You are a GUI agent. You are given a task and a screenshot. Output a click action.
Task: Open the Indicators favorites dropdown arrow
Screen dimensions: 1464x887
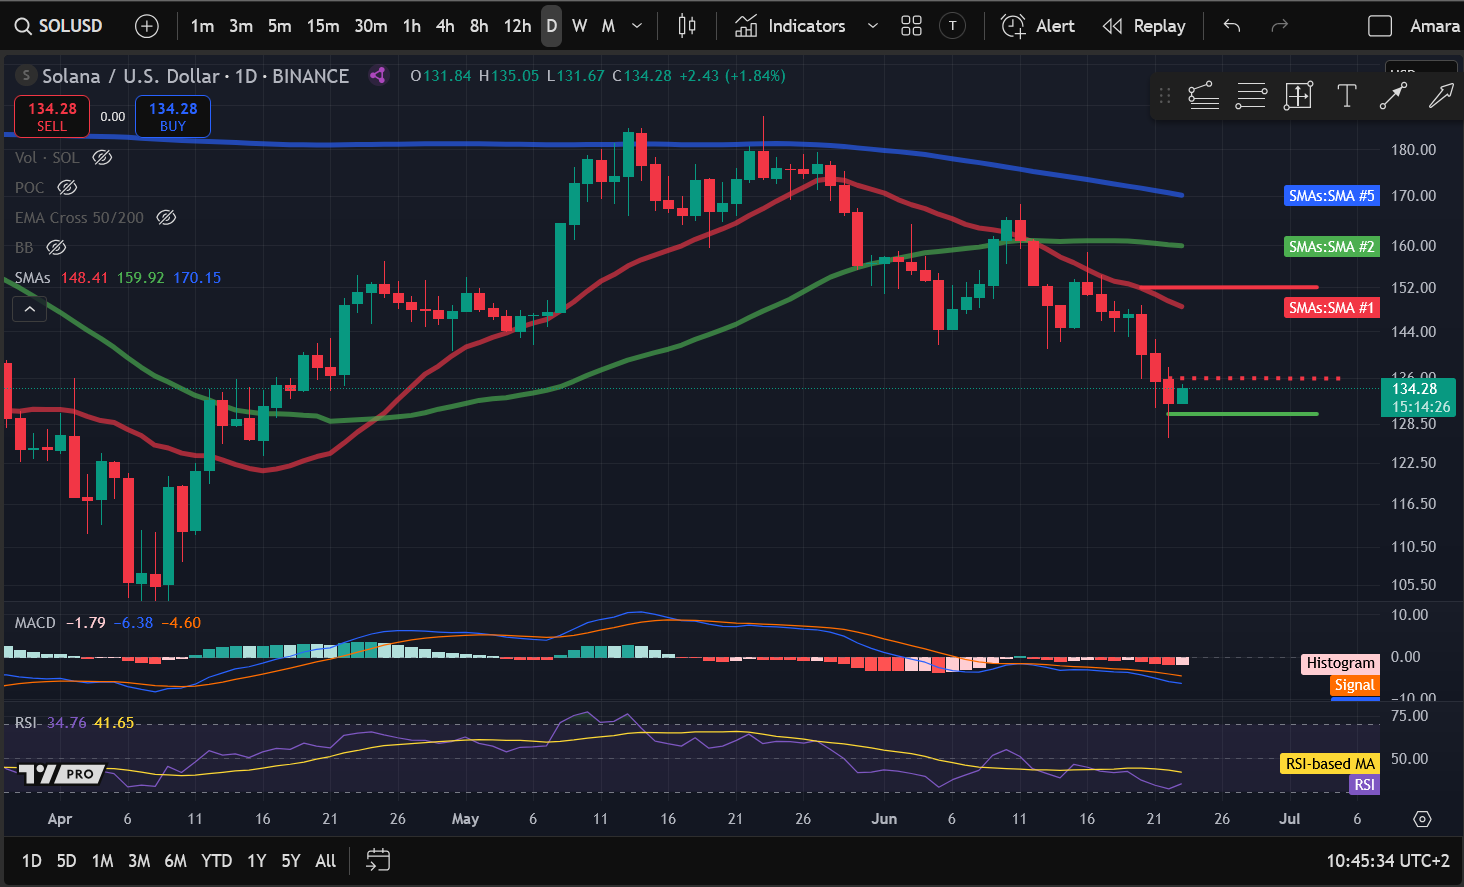click(x=872, y=26)
